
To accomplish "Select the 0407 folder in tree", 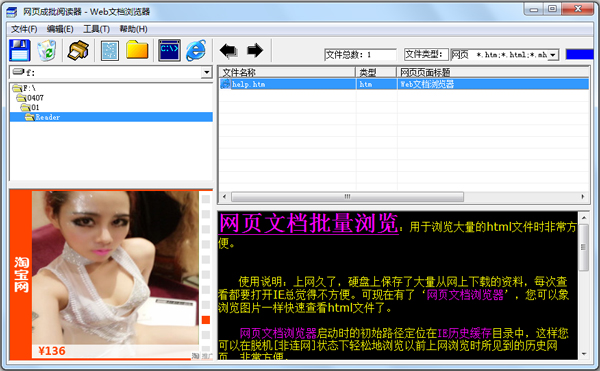I will [x=30, y=98].
